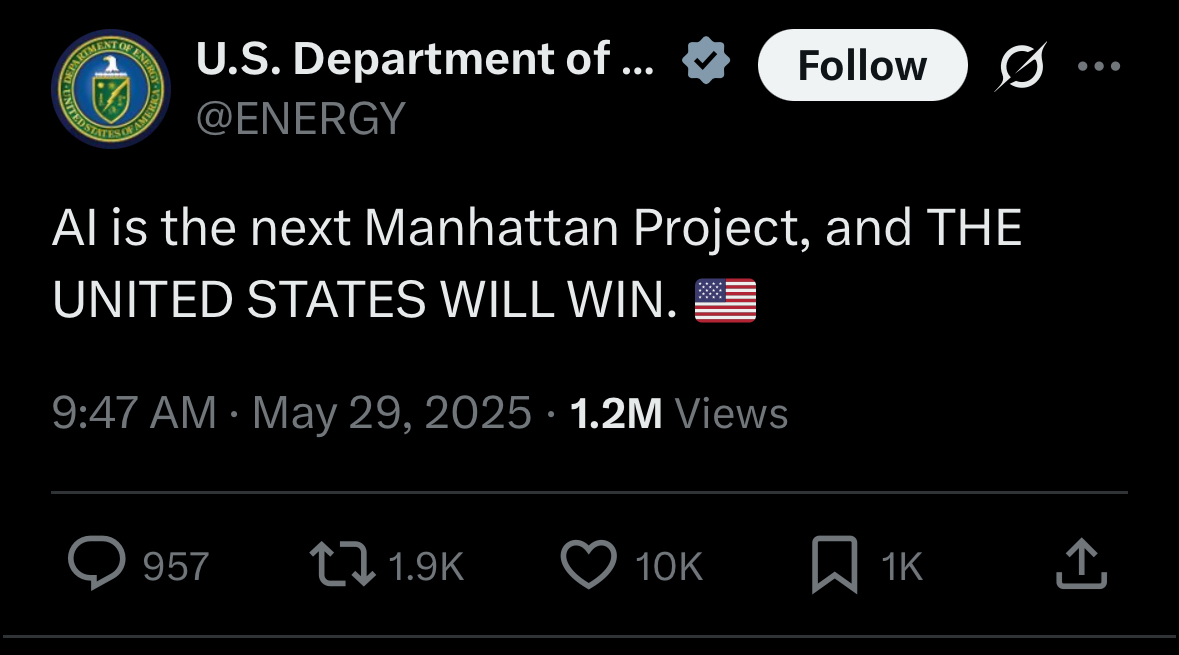Open the @ENERGY handle link

point(300,119)
